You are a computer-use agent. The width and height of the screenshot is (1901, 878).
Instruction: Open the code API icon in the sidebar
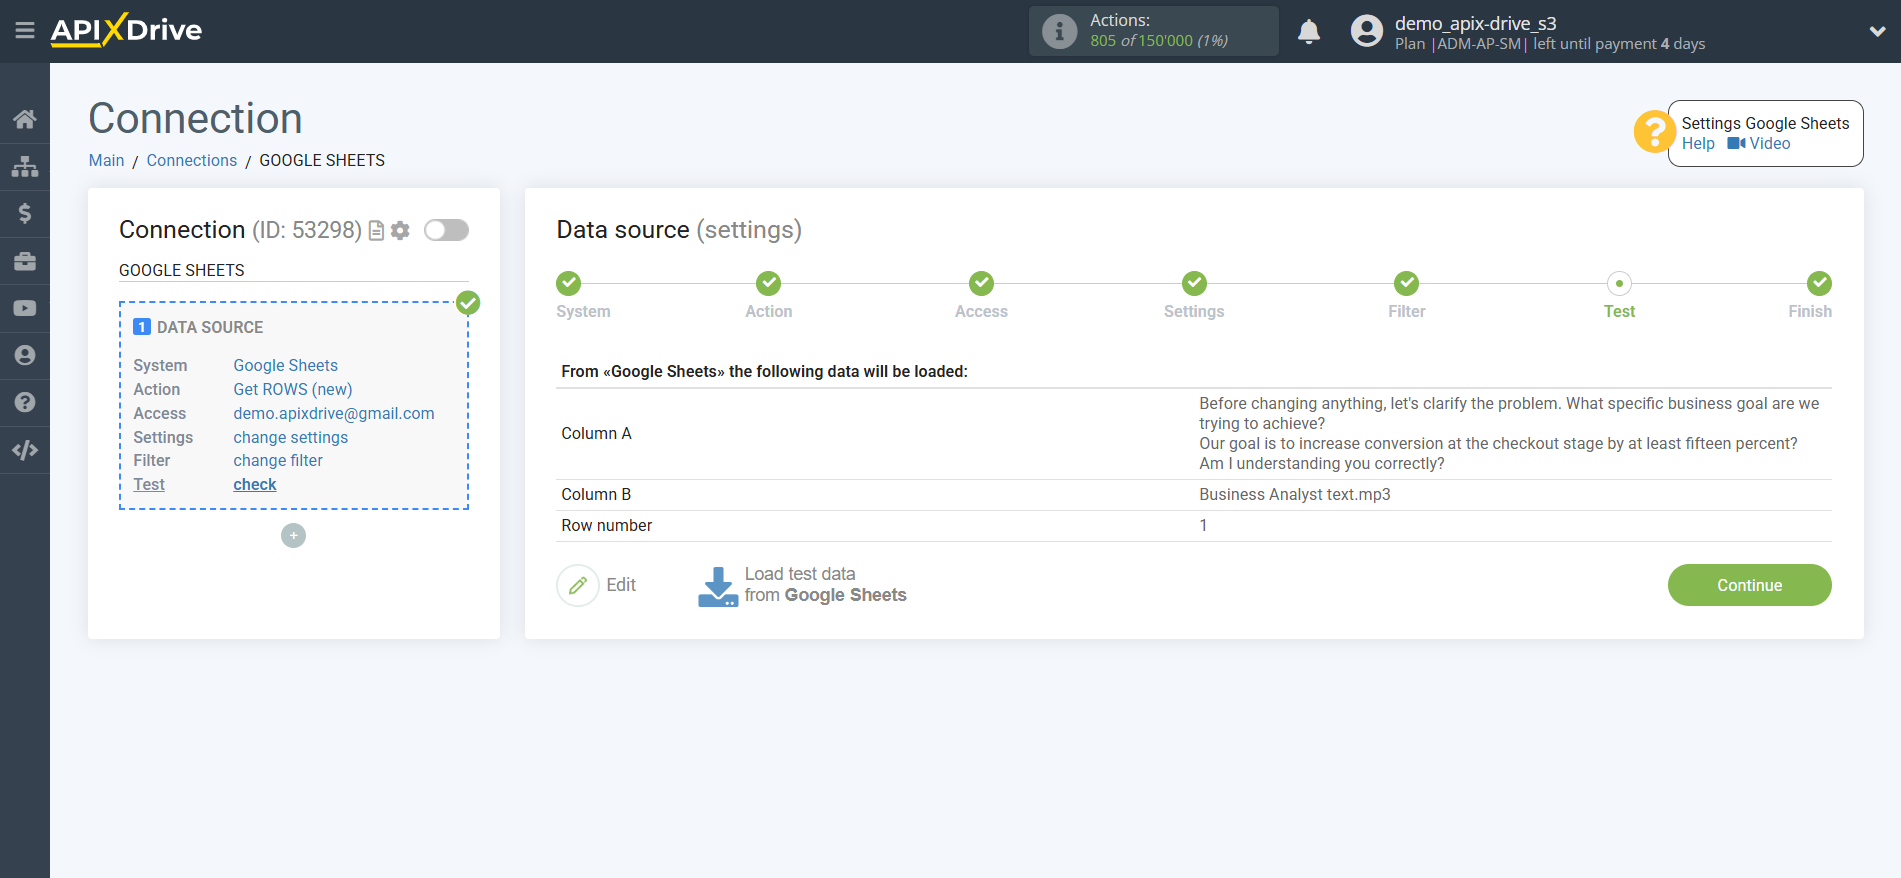25,450
